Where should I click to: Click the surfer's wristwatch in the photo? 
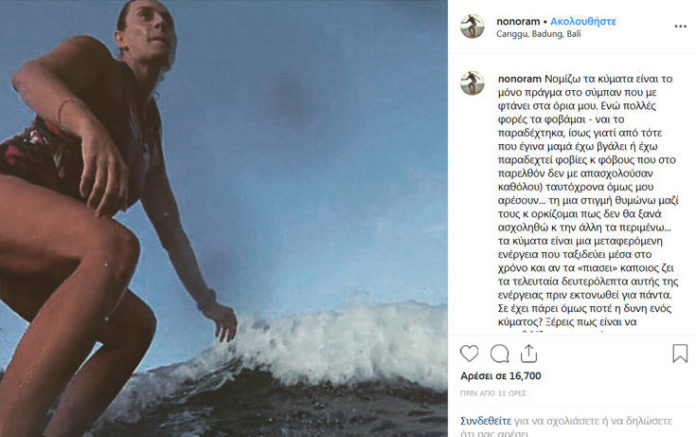pos(207,299)
